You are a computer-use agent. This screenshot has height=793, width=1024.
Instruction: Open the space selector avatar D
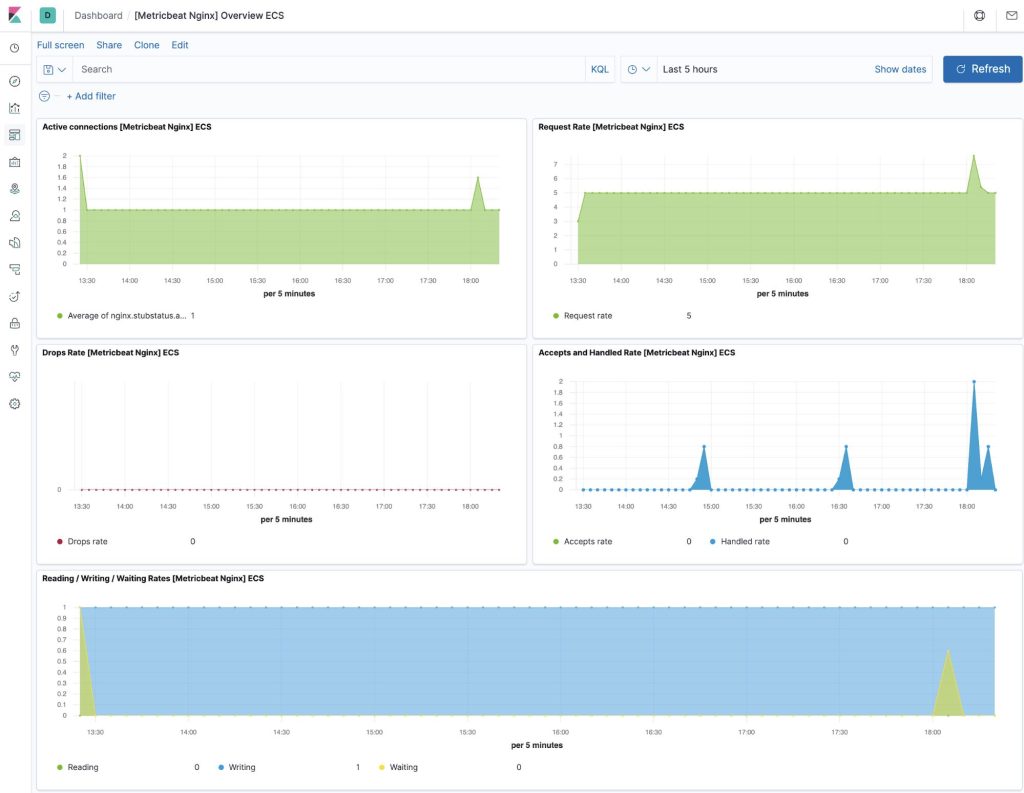[x=48, y=15]
